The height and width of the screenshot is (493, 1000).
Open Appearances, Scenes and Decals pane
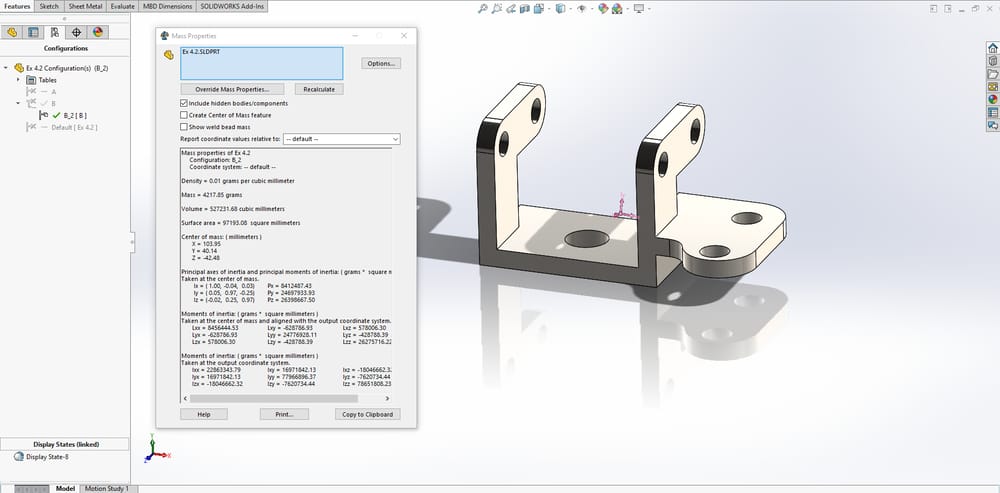[992, 99]
